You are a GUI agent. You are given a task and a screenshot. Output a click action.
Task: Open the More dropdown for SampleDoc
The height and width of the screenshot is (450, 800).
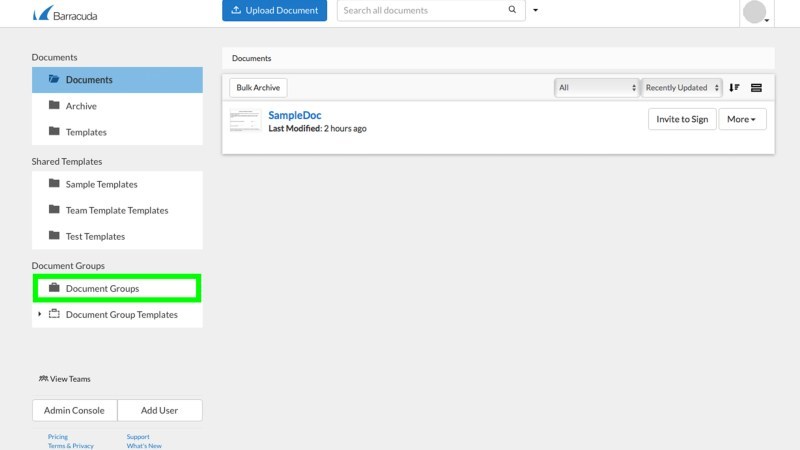tap(742, 119)
